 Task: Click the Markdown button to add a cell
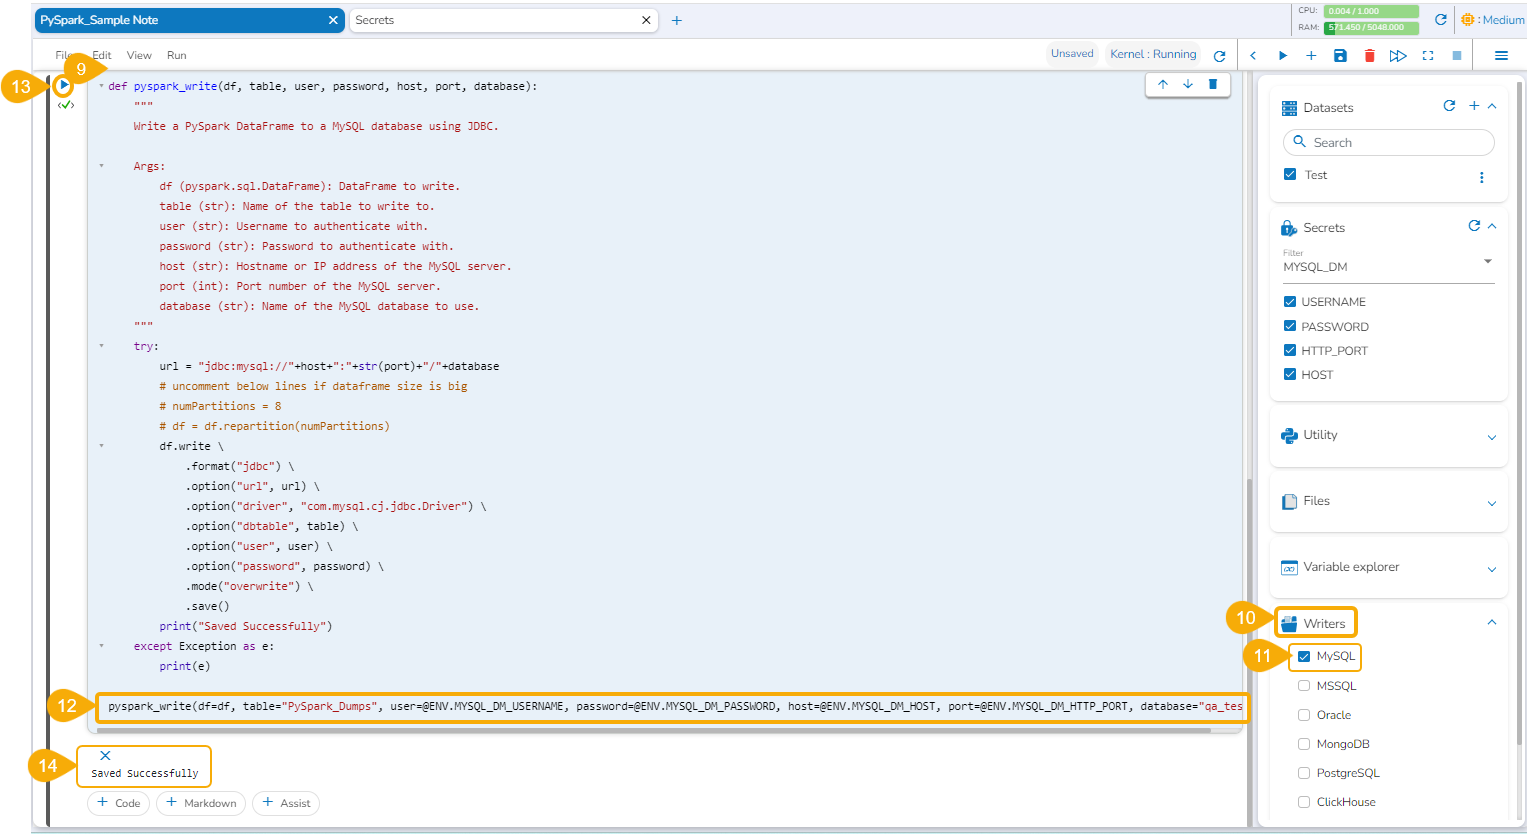[201, 803]
